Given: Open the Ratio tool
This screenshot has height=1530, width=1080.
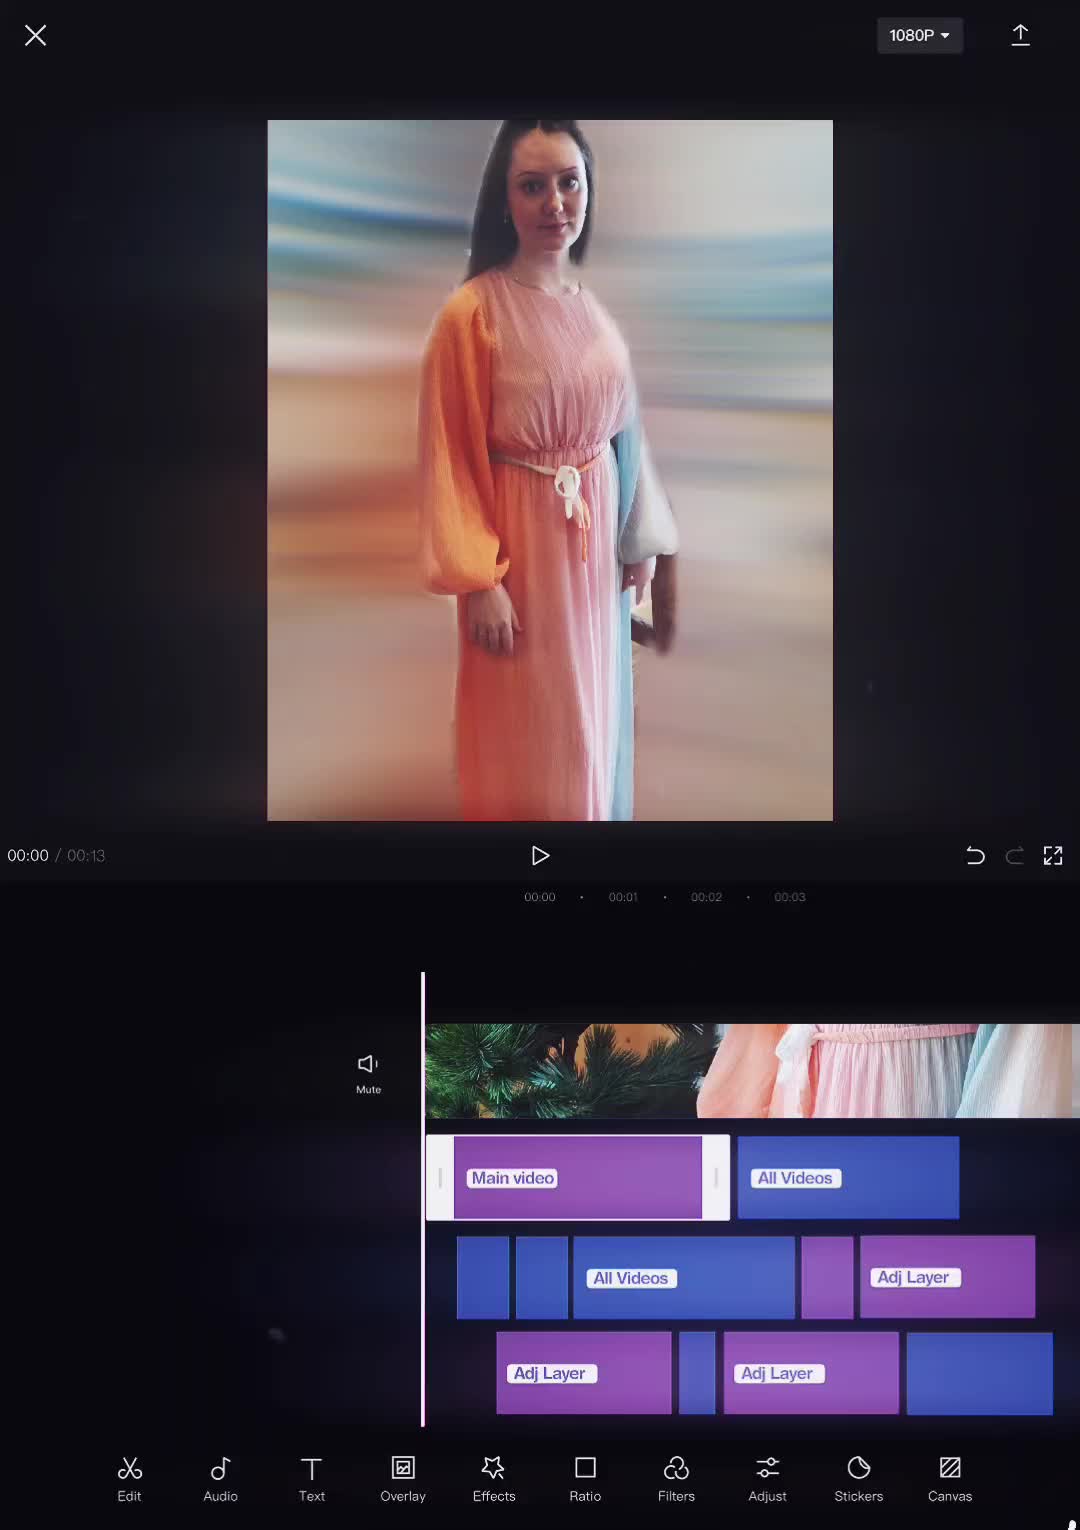Looking at the screenshot, I should 585,1479.
